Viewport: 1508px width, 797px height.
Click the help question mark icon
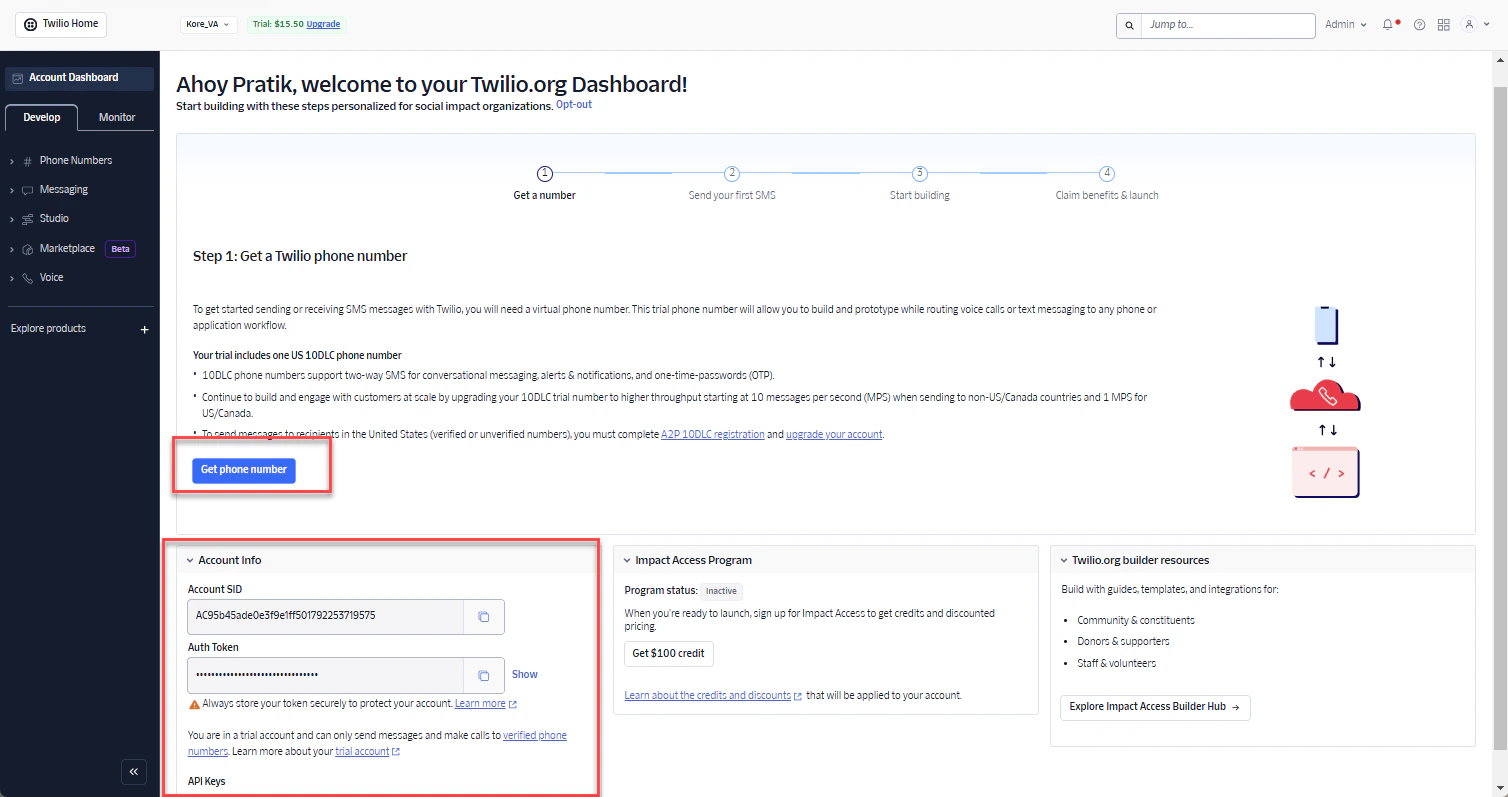(1419, 25)
